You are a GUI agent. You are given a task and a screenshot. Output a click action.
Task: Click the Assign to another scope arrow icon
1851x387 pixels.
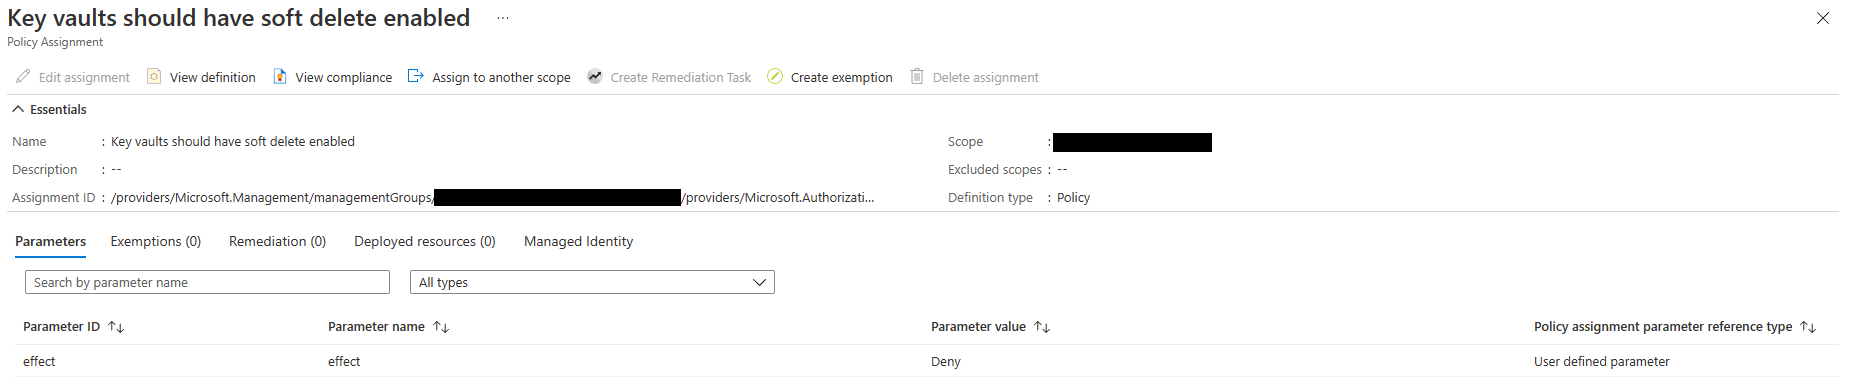(x=416, y=76)
